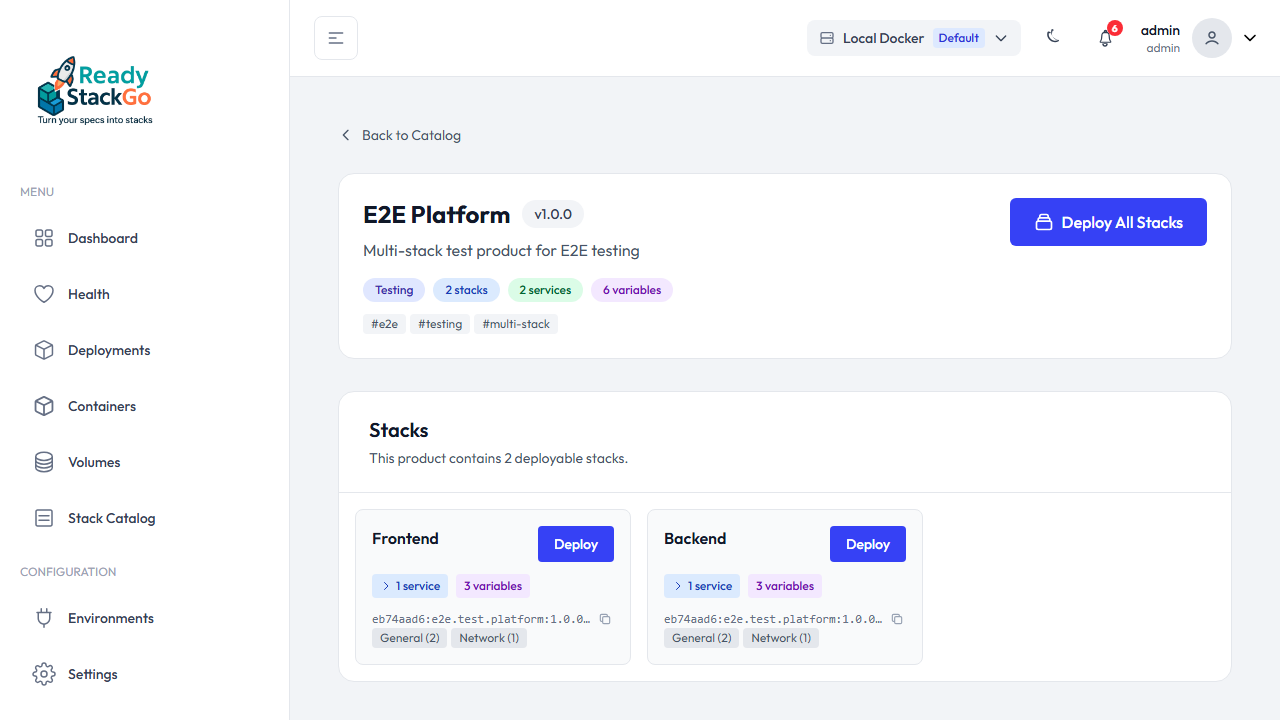Expand the Backend 1 service details

[x=702, y=586]
